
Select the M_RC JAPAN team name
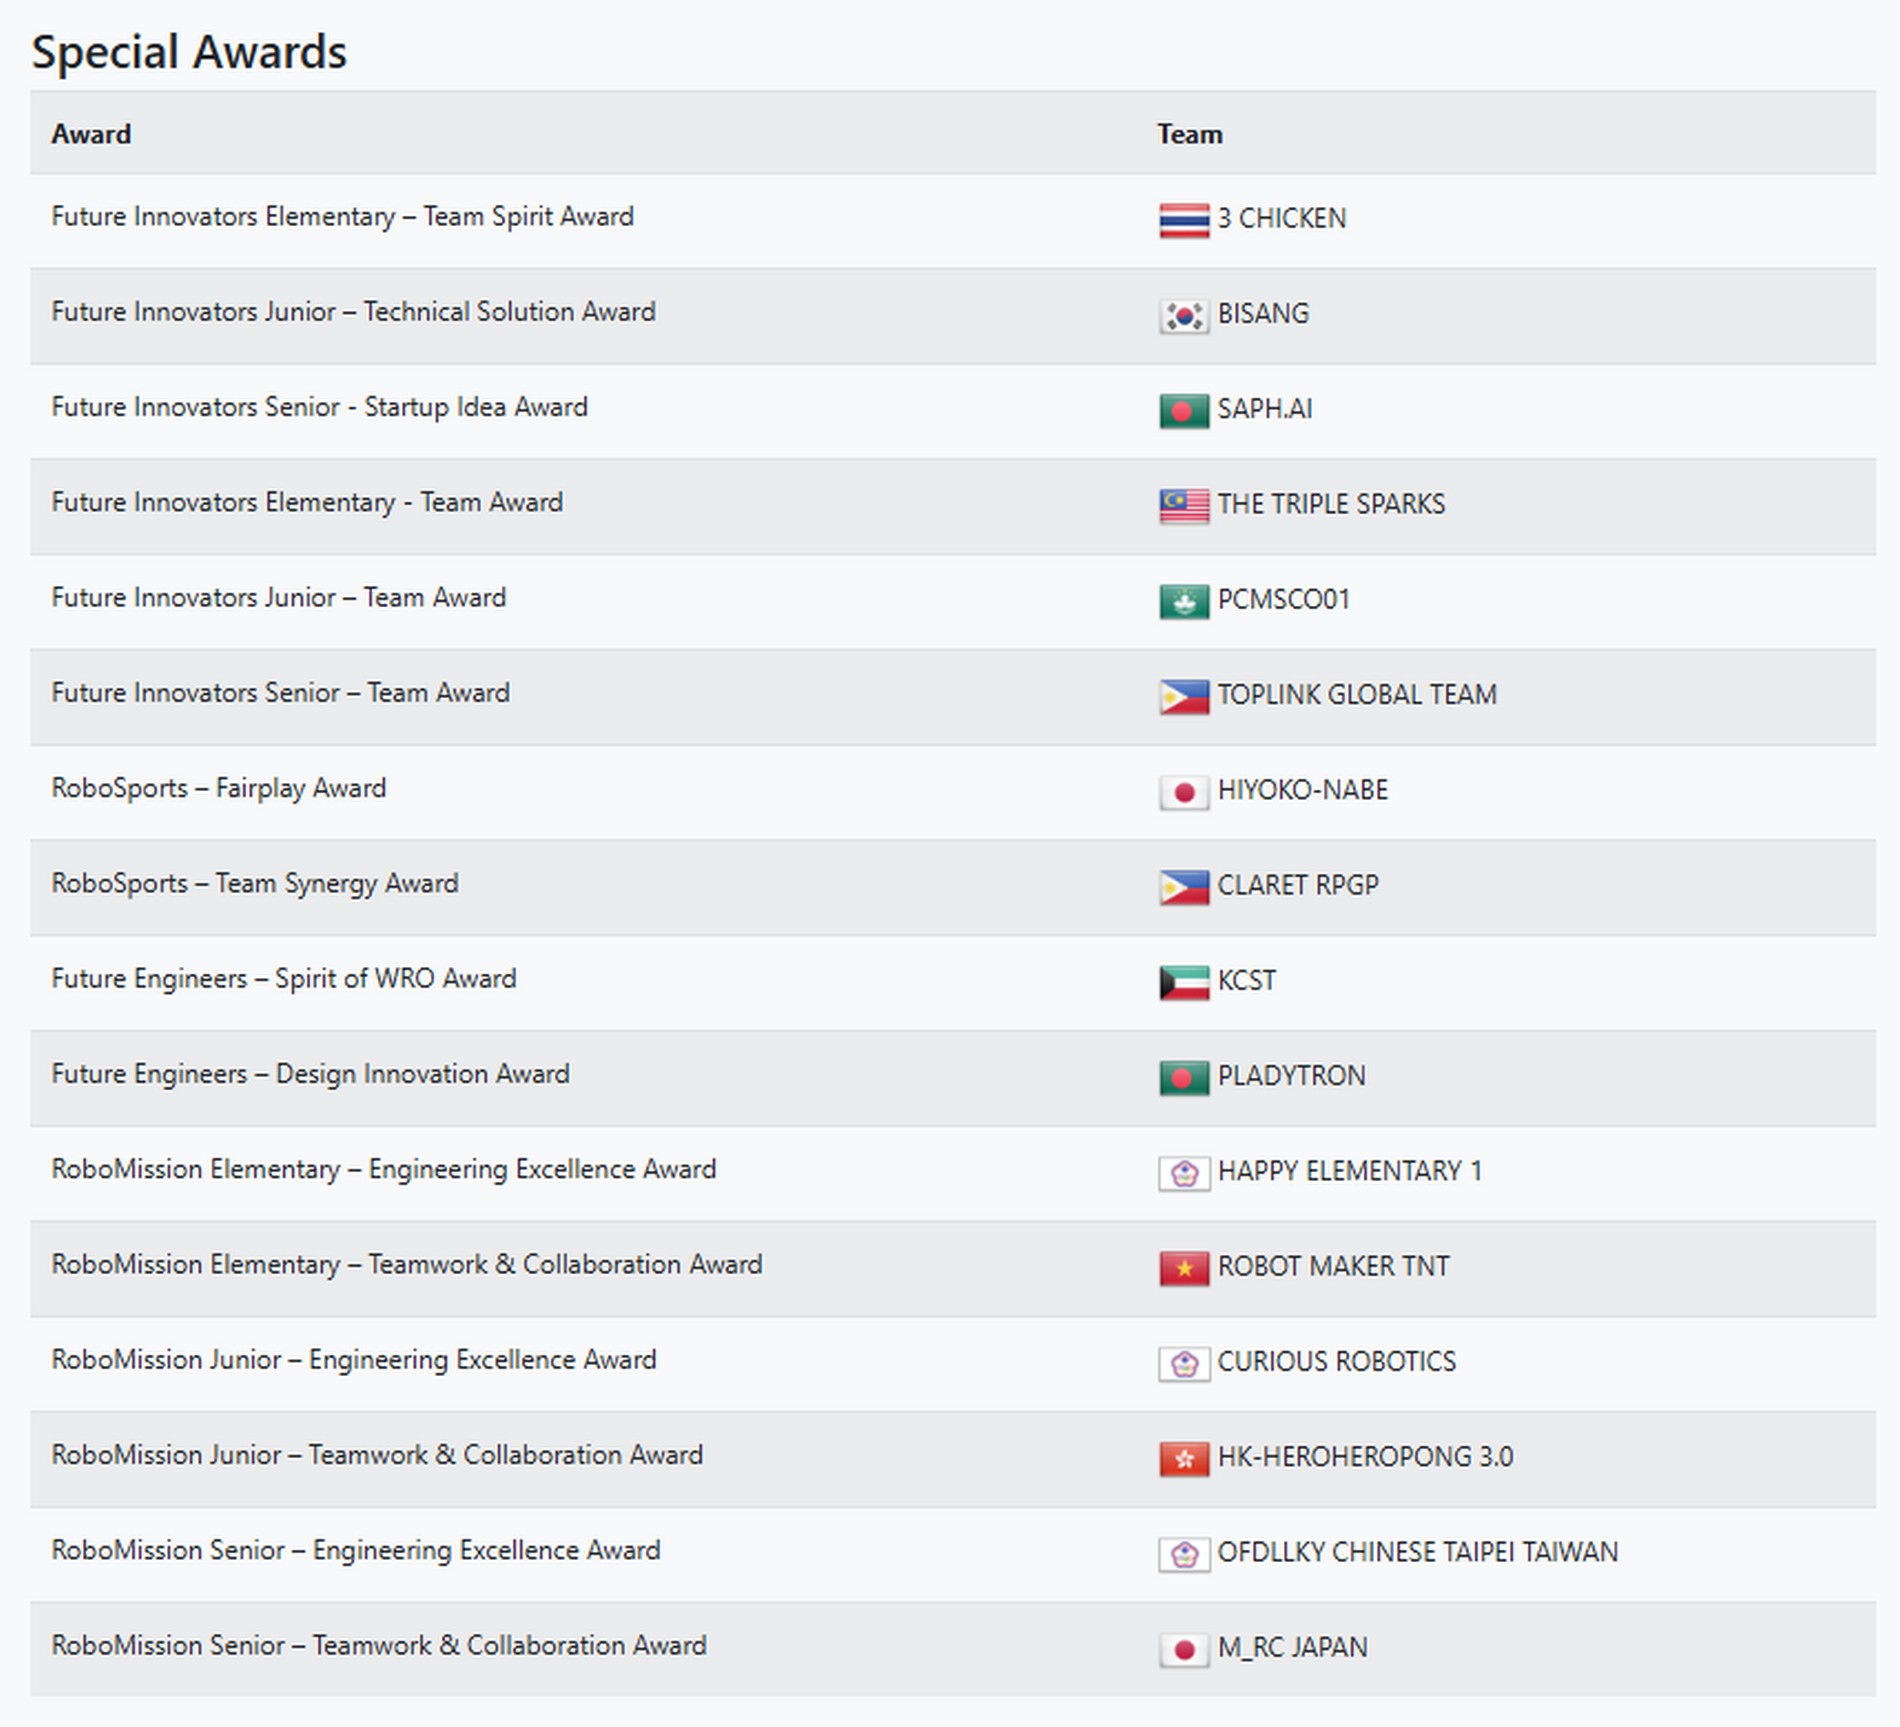[1292, 1647]
